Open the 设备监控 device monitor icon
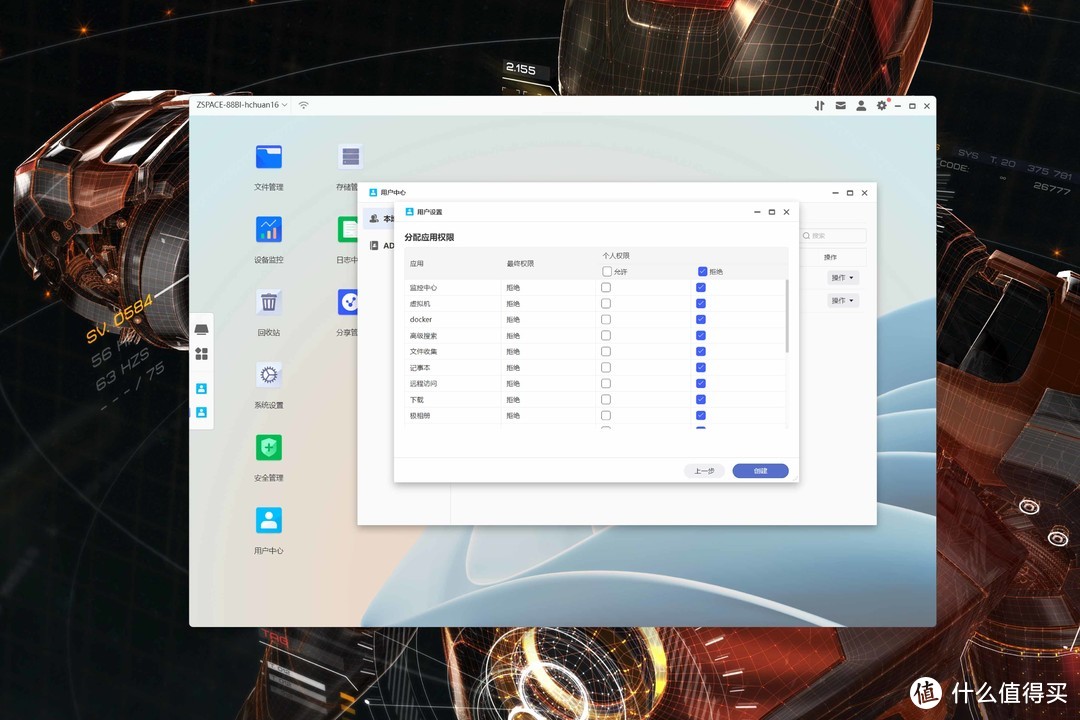 268,230
